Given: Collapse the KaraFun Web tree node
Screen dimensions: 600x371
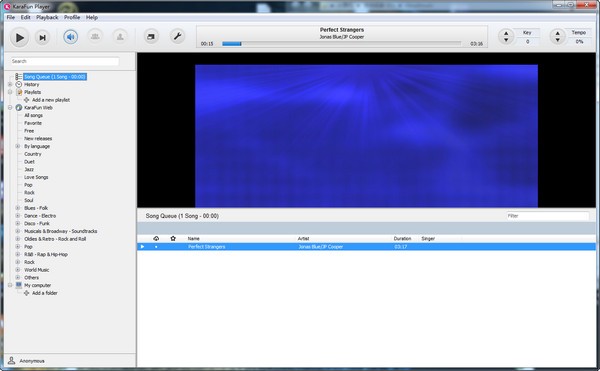Looking at the screenshot, I should pyautogui.click(x=10, y=107).
